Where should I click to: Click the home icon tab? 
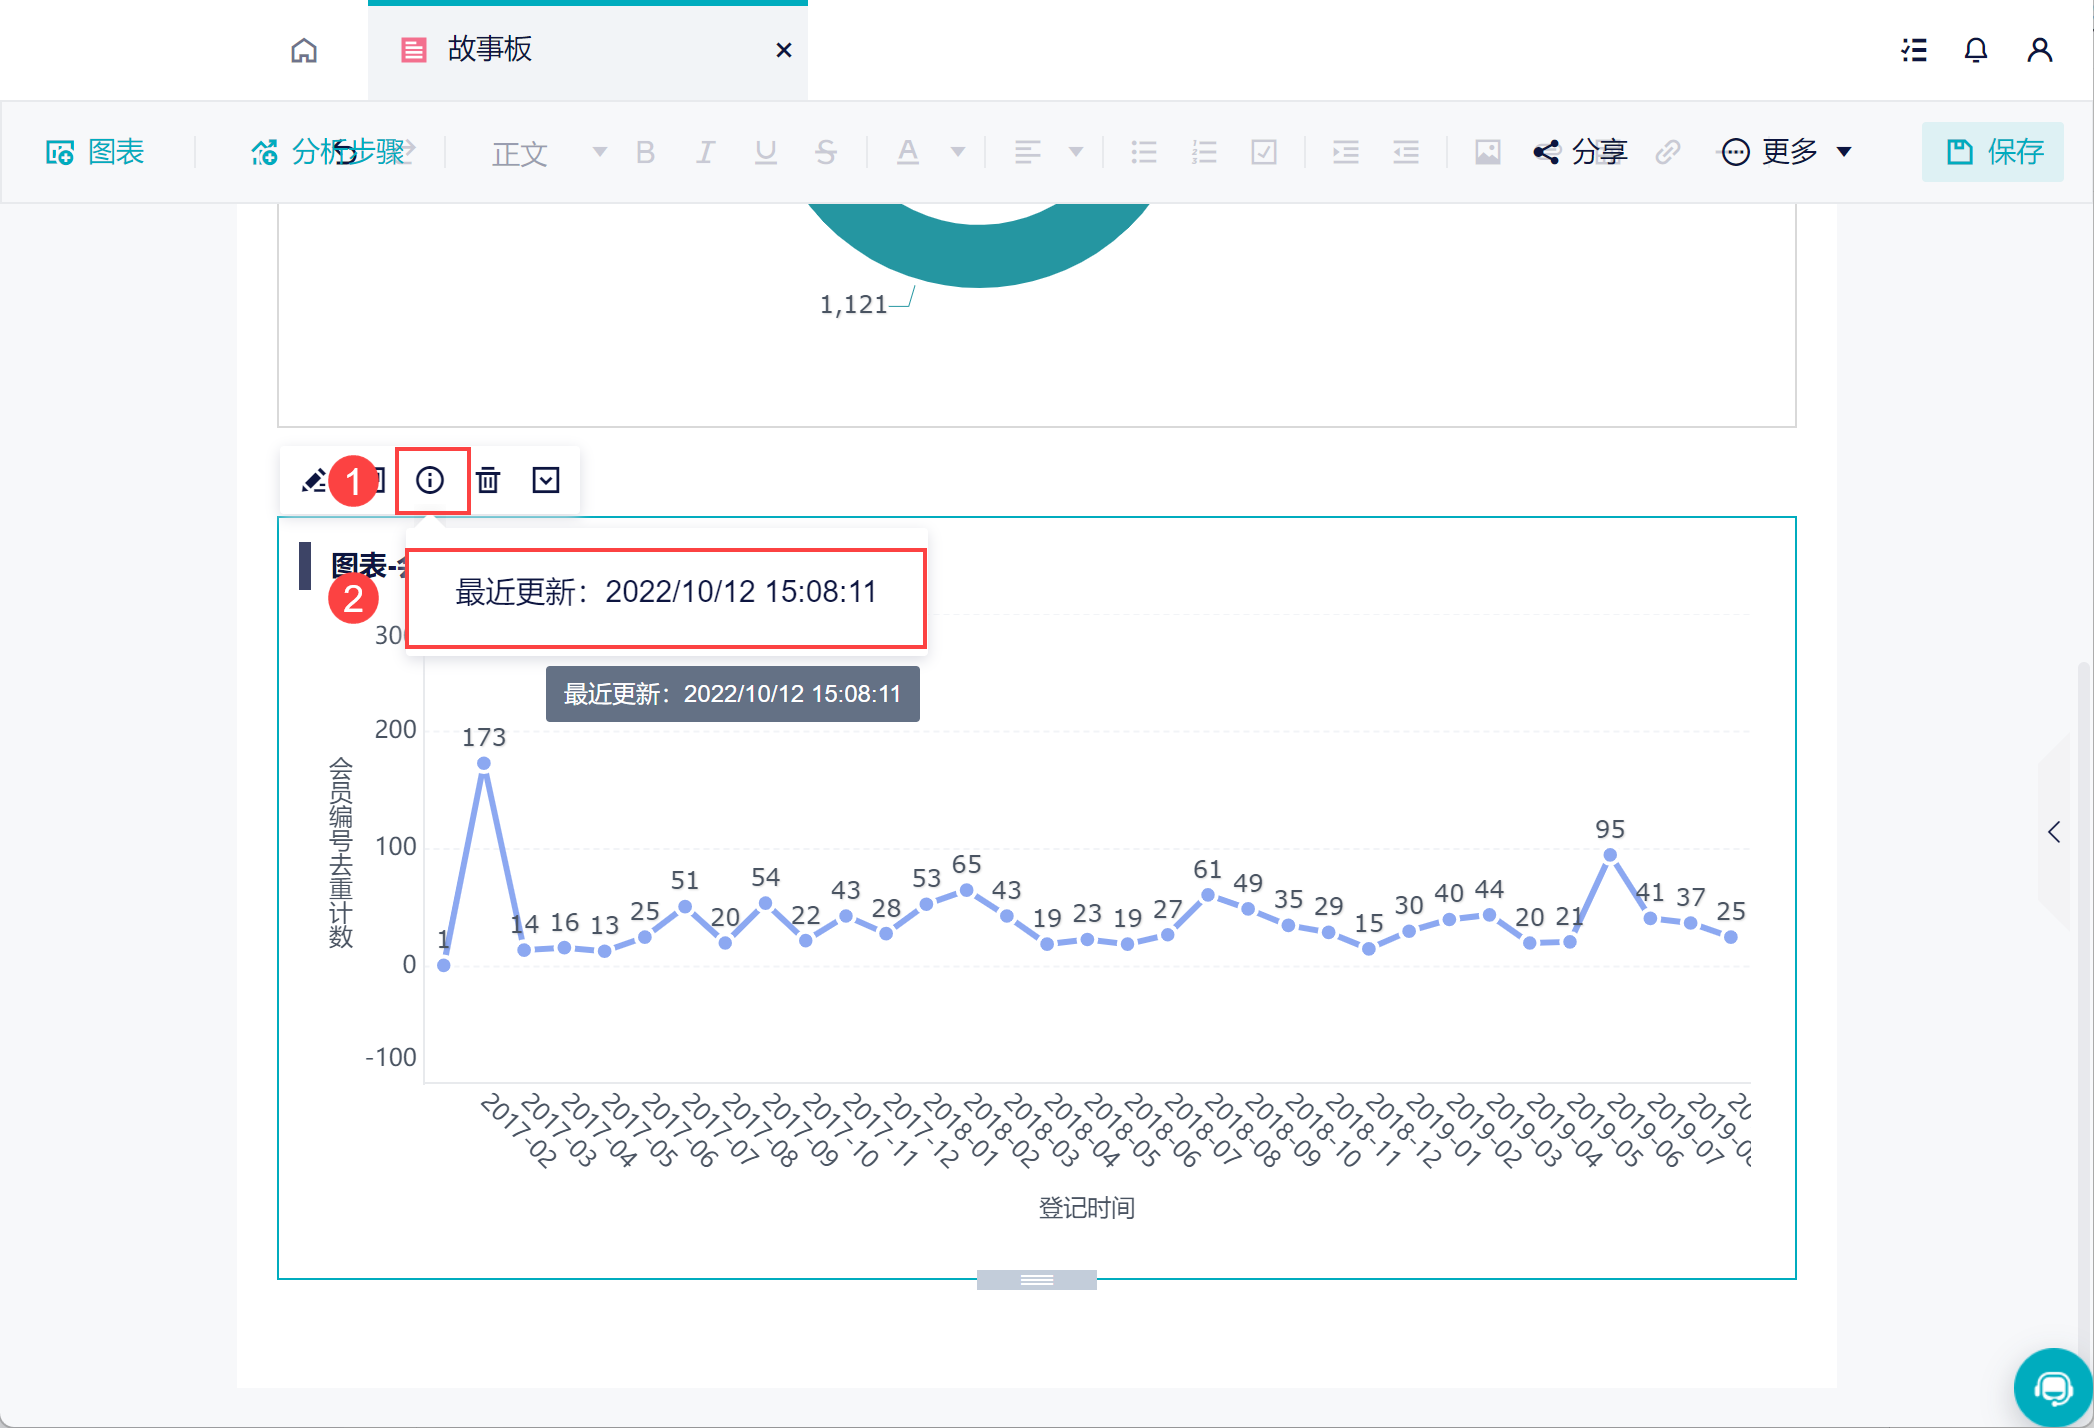(304, 50)
